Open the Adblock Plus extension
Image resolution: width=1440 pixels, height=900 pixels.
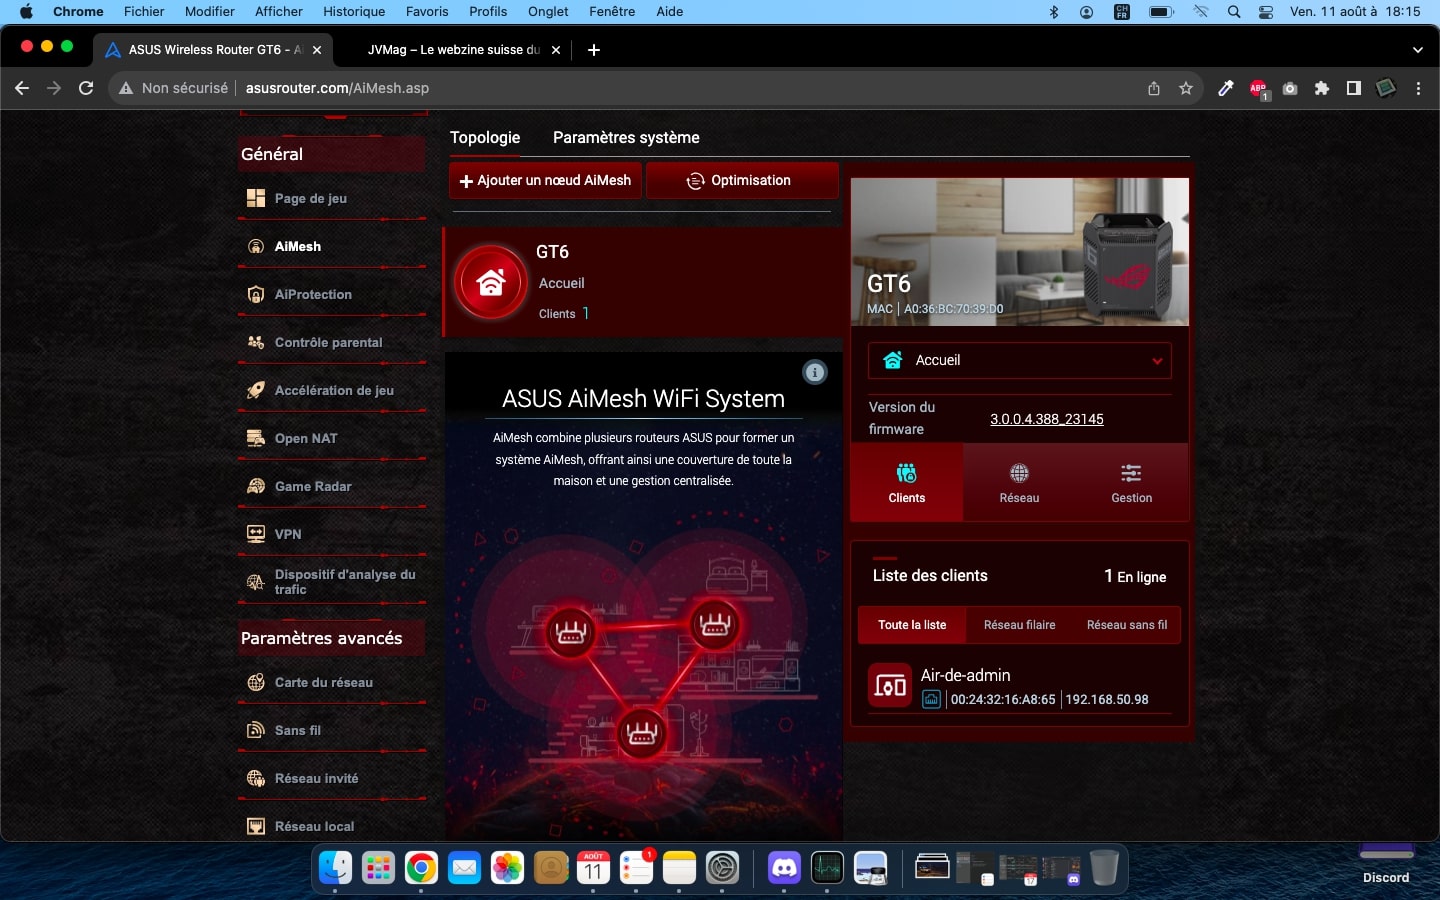(x=1258, y=88)
